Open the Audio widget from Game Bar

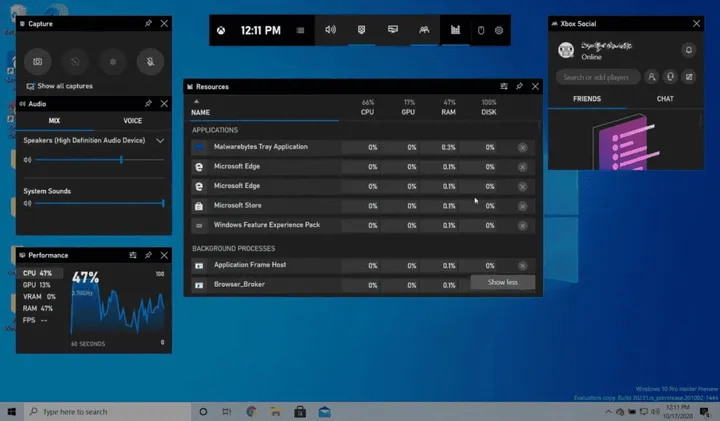point(331,31)
